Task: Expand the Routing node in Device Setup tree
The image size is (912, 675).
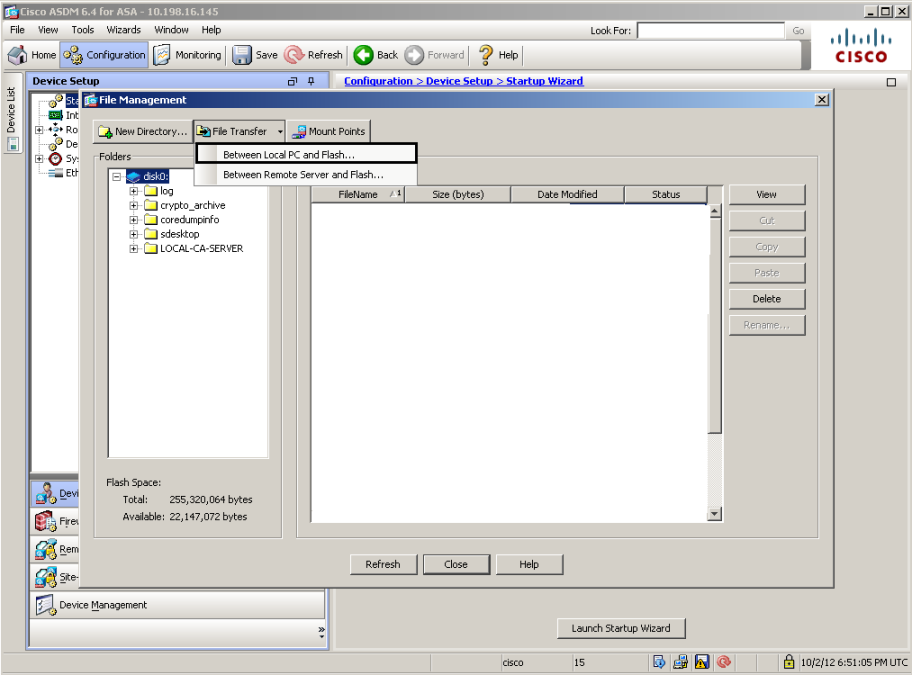Action: point(39,130)
